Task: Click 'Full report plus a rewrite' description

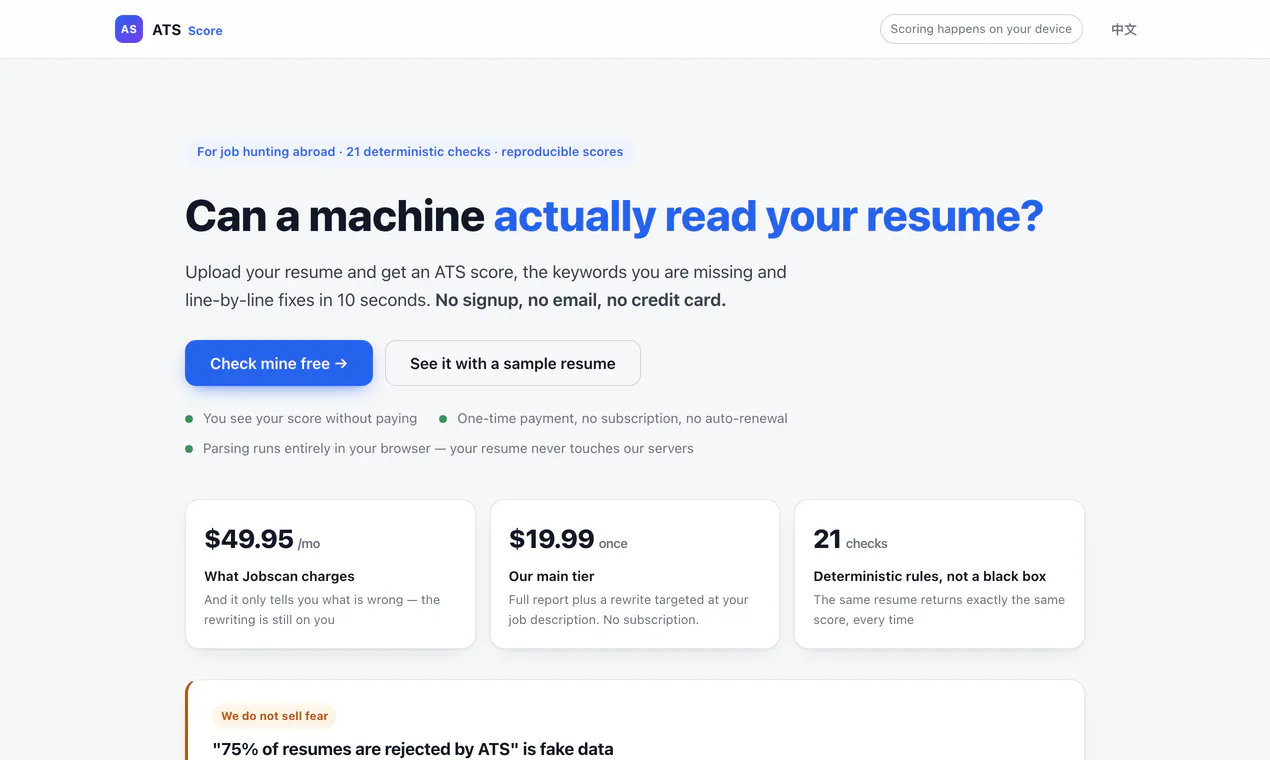Action: coord(629,609)
